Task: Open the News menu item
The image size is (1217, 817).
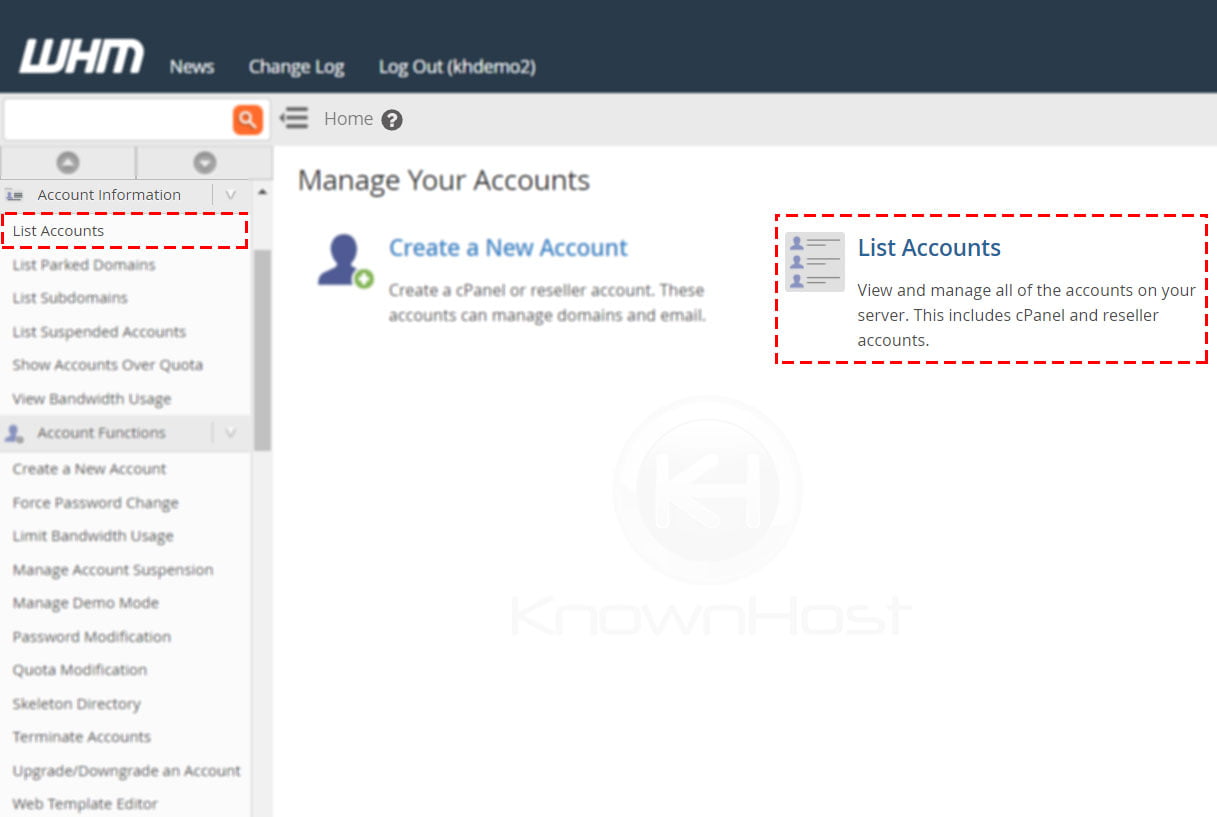Action: (191, 67)
